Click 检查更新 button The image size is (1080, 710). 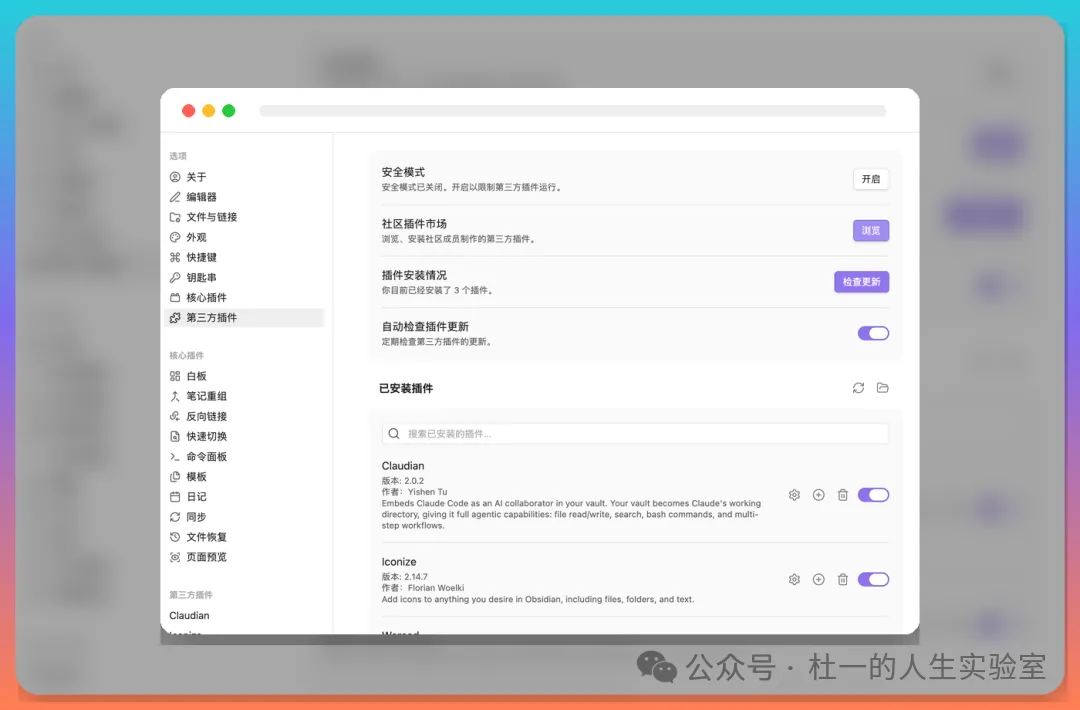(x=861, y=282)
